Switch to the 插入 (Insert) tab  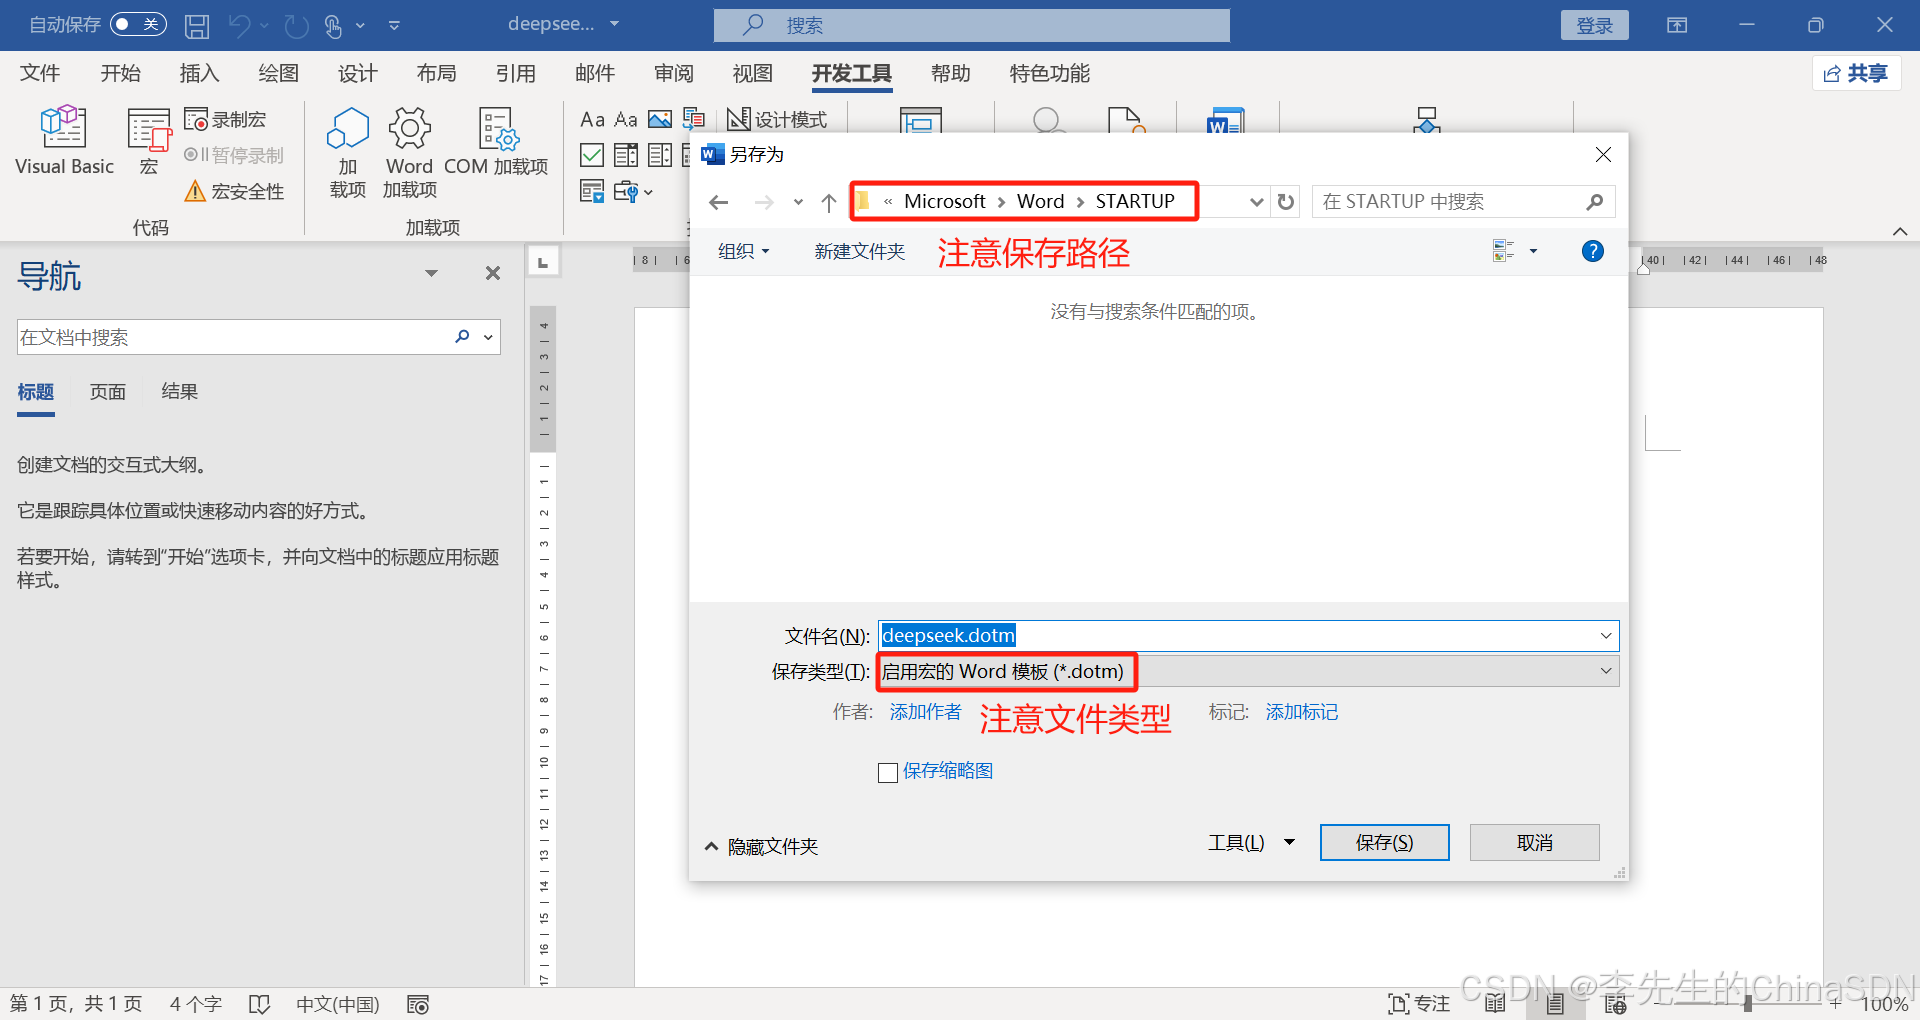[199, 73]
